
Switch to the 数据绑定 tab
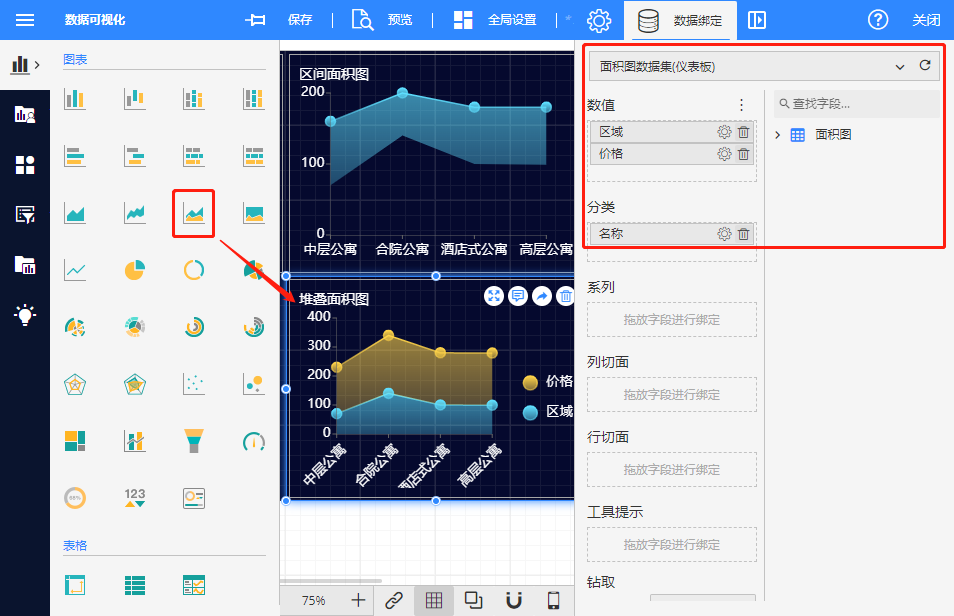click(680, 20)
